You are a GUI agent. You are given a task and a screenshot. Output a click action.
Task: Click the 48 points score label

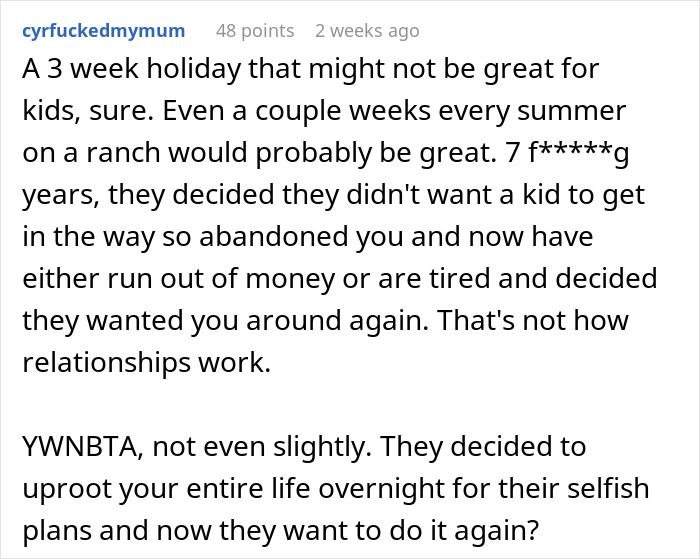click(x=255, y=31)
